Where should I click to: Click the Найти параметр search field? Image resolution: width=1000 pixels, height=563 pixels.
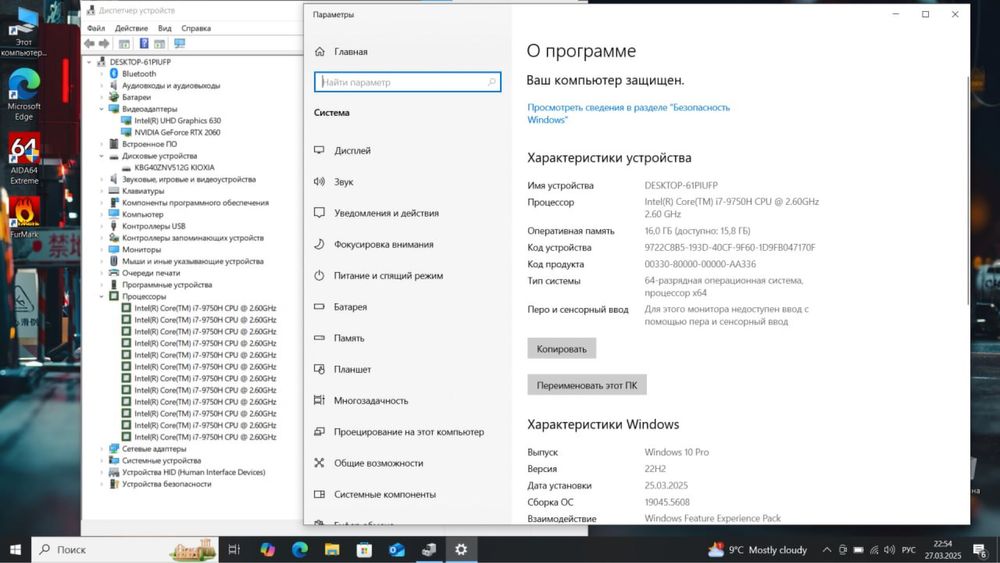coord(407,82)
